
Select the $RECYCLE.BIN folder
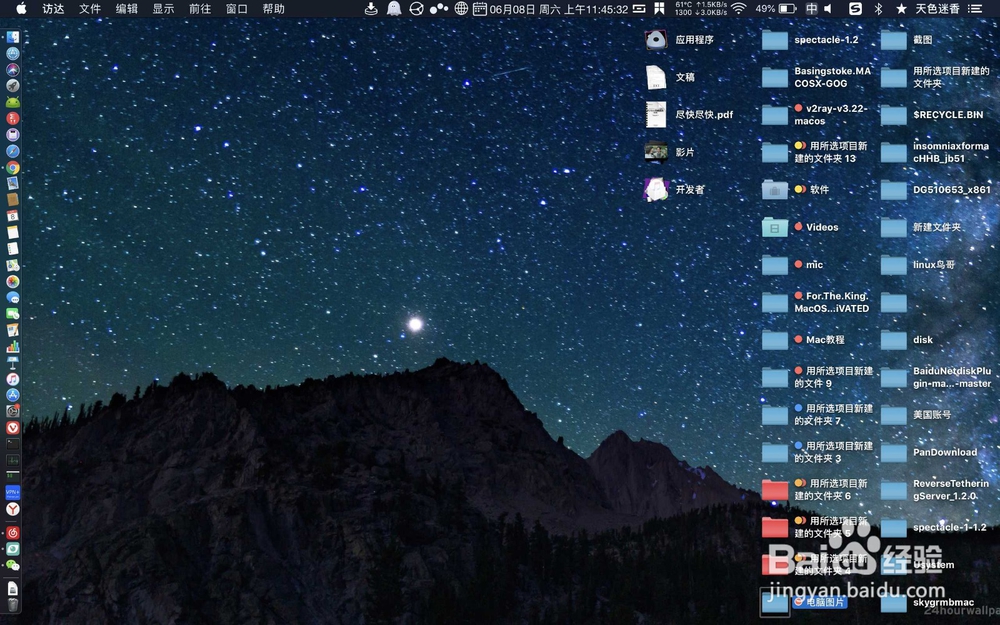[x=932, y=115]
